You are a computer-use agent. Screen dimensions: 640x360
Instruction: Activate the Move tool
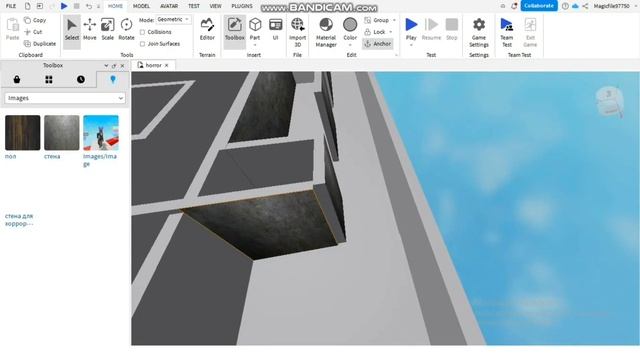[89, 29]
